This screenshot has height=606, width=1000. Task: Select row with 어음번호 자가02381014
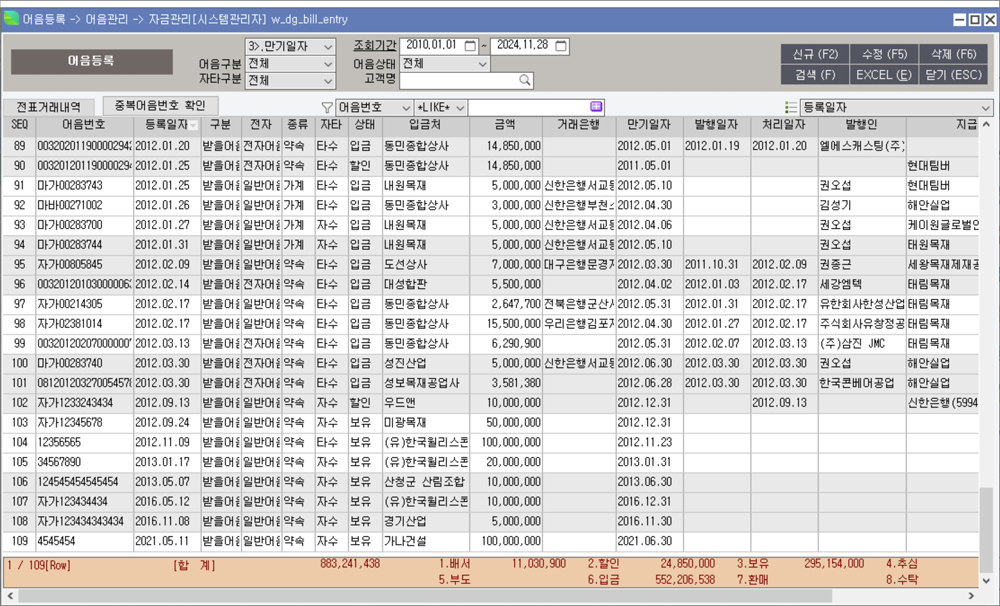(490, 324)
